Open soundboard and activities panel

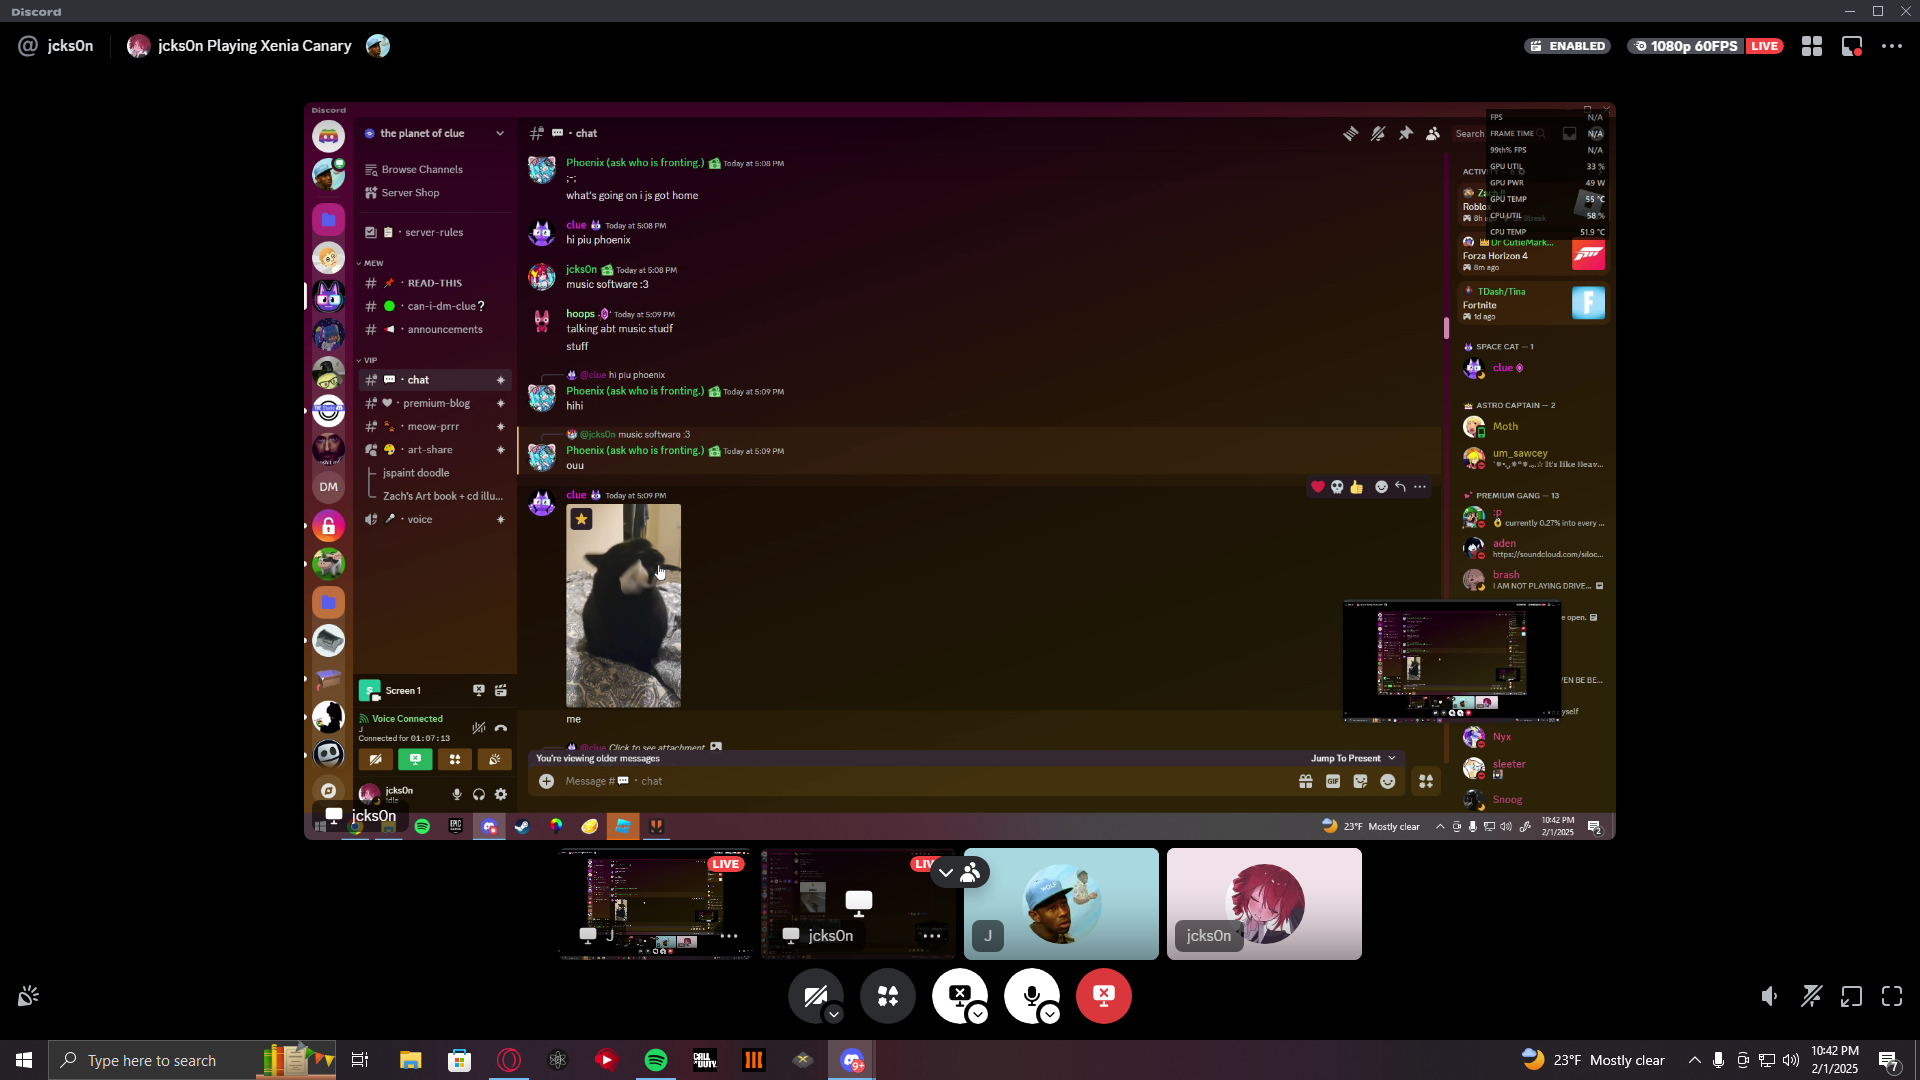pos(888,996)
